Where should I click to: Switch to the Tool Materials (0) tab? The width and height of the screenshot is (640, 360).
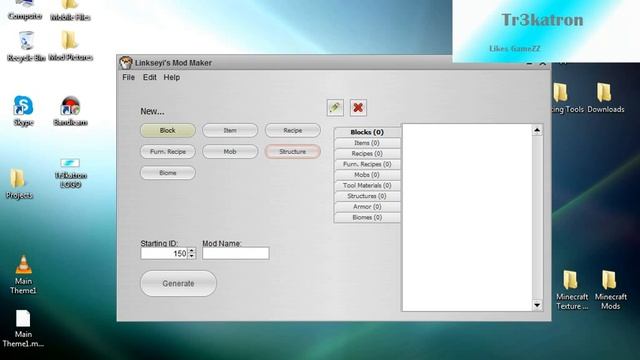367,185
